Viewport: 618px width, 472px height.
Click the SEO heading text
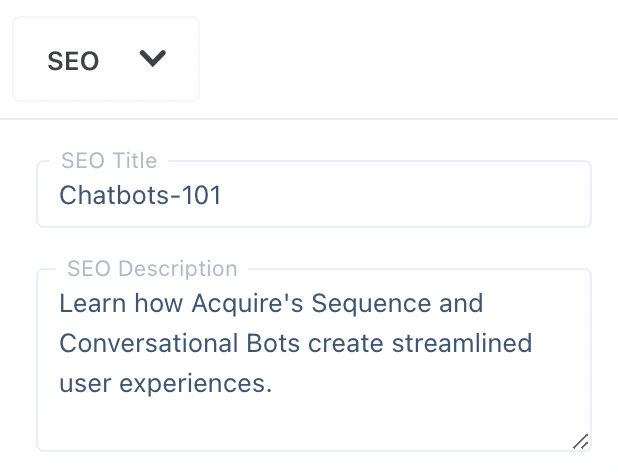point(73,61)
